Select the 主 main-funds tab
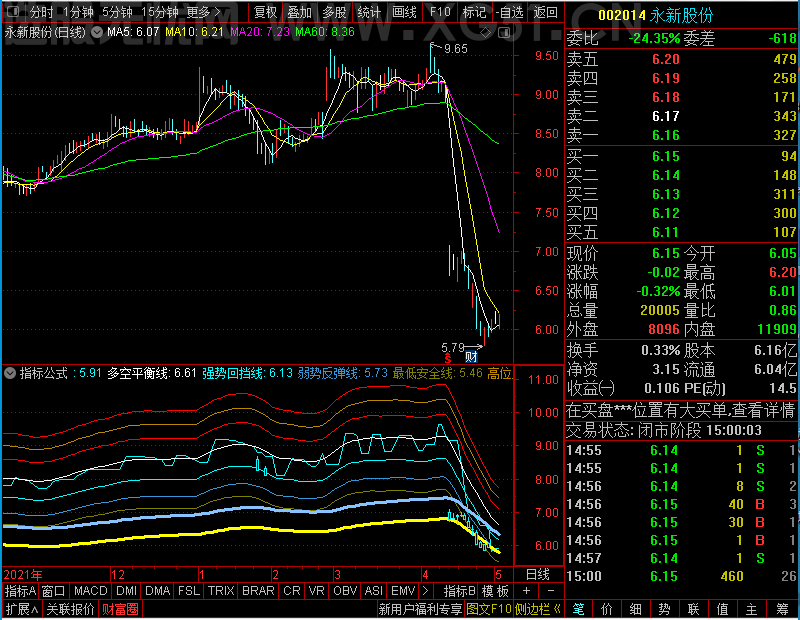 [x=752, y=609]
